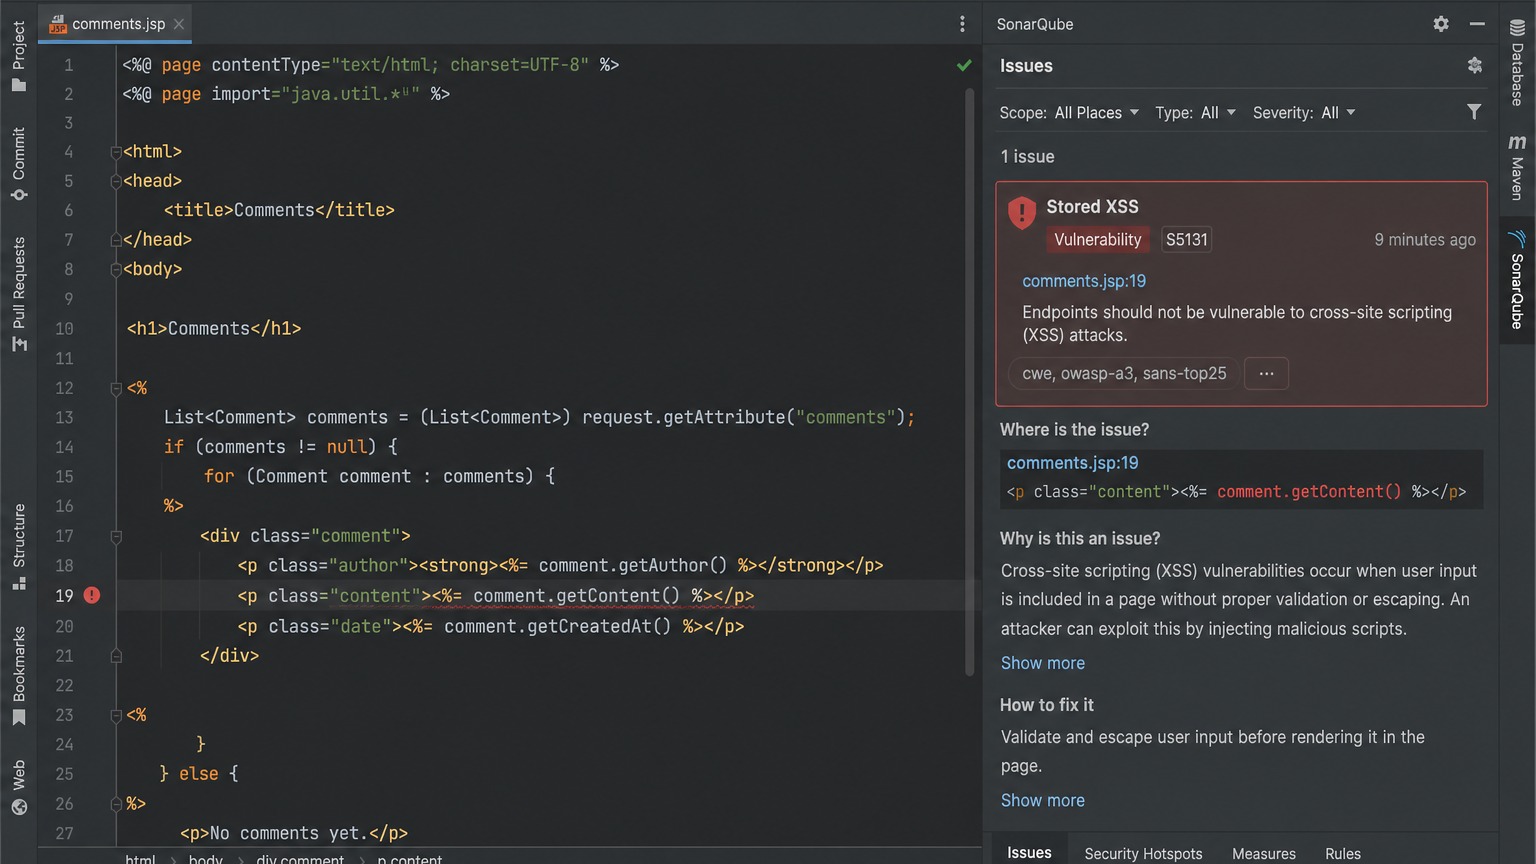Open the Structure tool window

pos(18,546)
